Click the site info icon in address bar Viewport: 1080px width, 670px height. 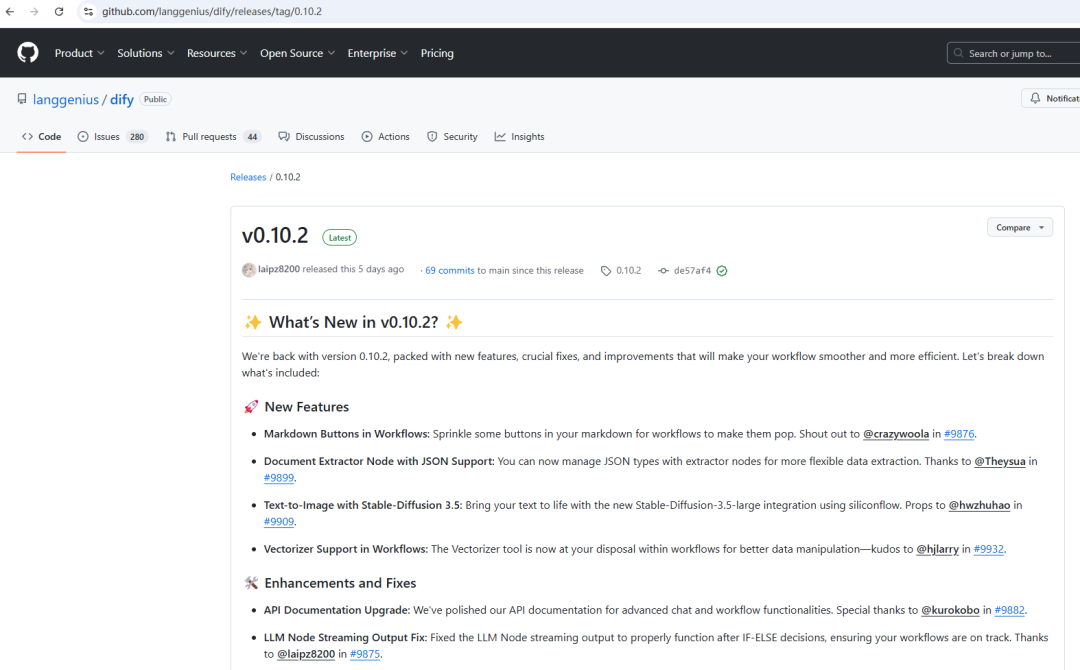tap(88, 11)
